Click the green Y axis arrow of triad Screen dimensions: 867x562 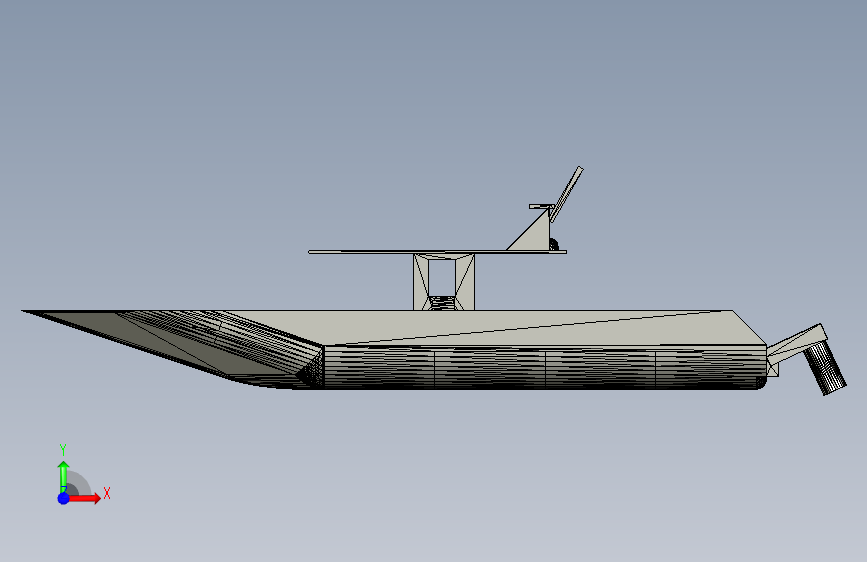[x=64, y=476]
